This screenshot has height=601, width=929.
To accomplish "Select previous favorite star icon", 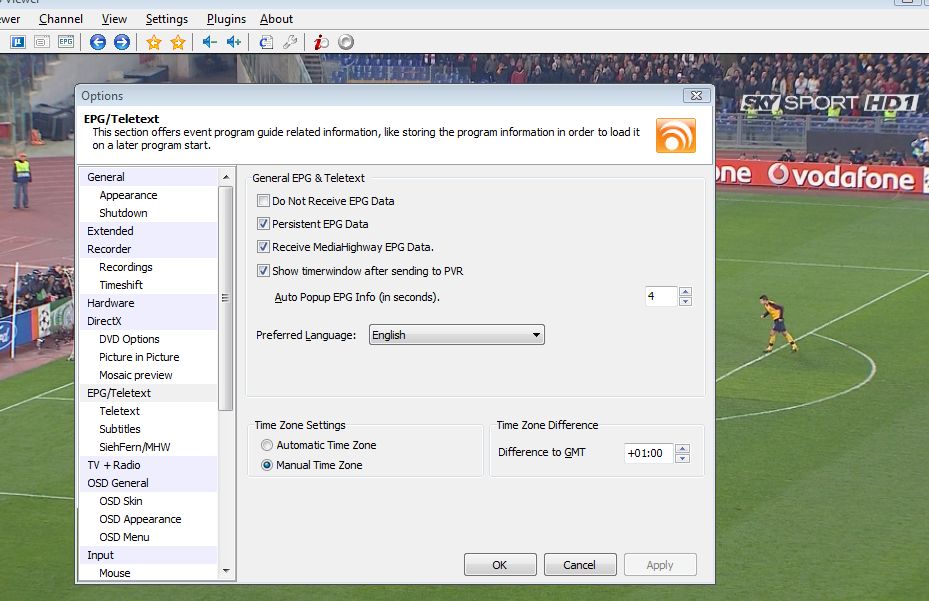I will (x=153, y=42).
